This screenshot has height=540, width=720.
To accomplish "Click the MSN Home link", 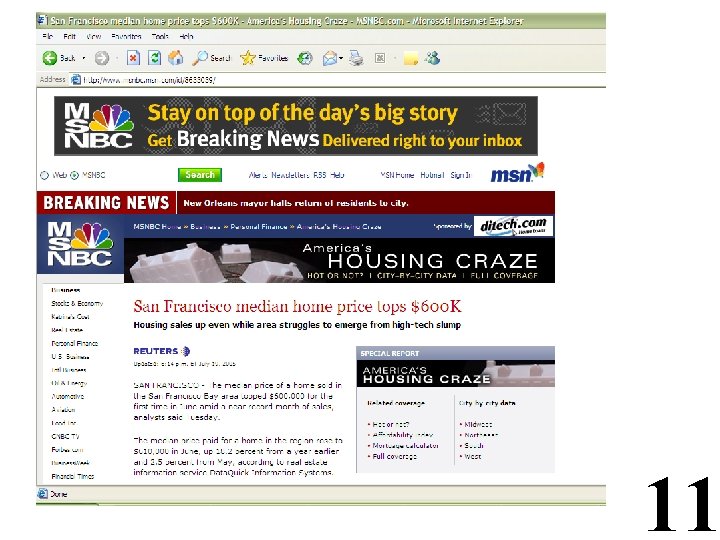I will click(397, 175).
